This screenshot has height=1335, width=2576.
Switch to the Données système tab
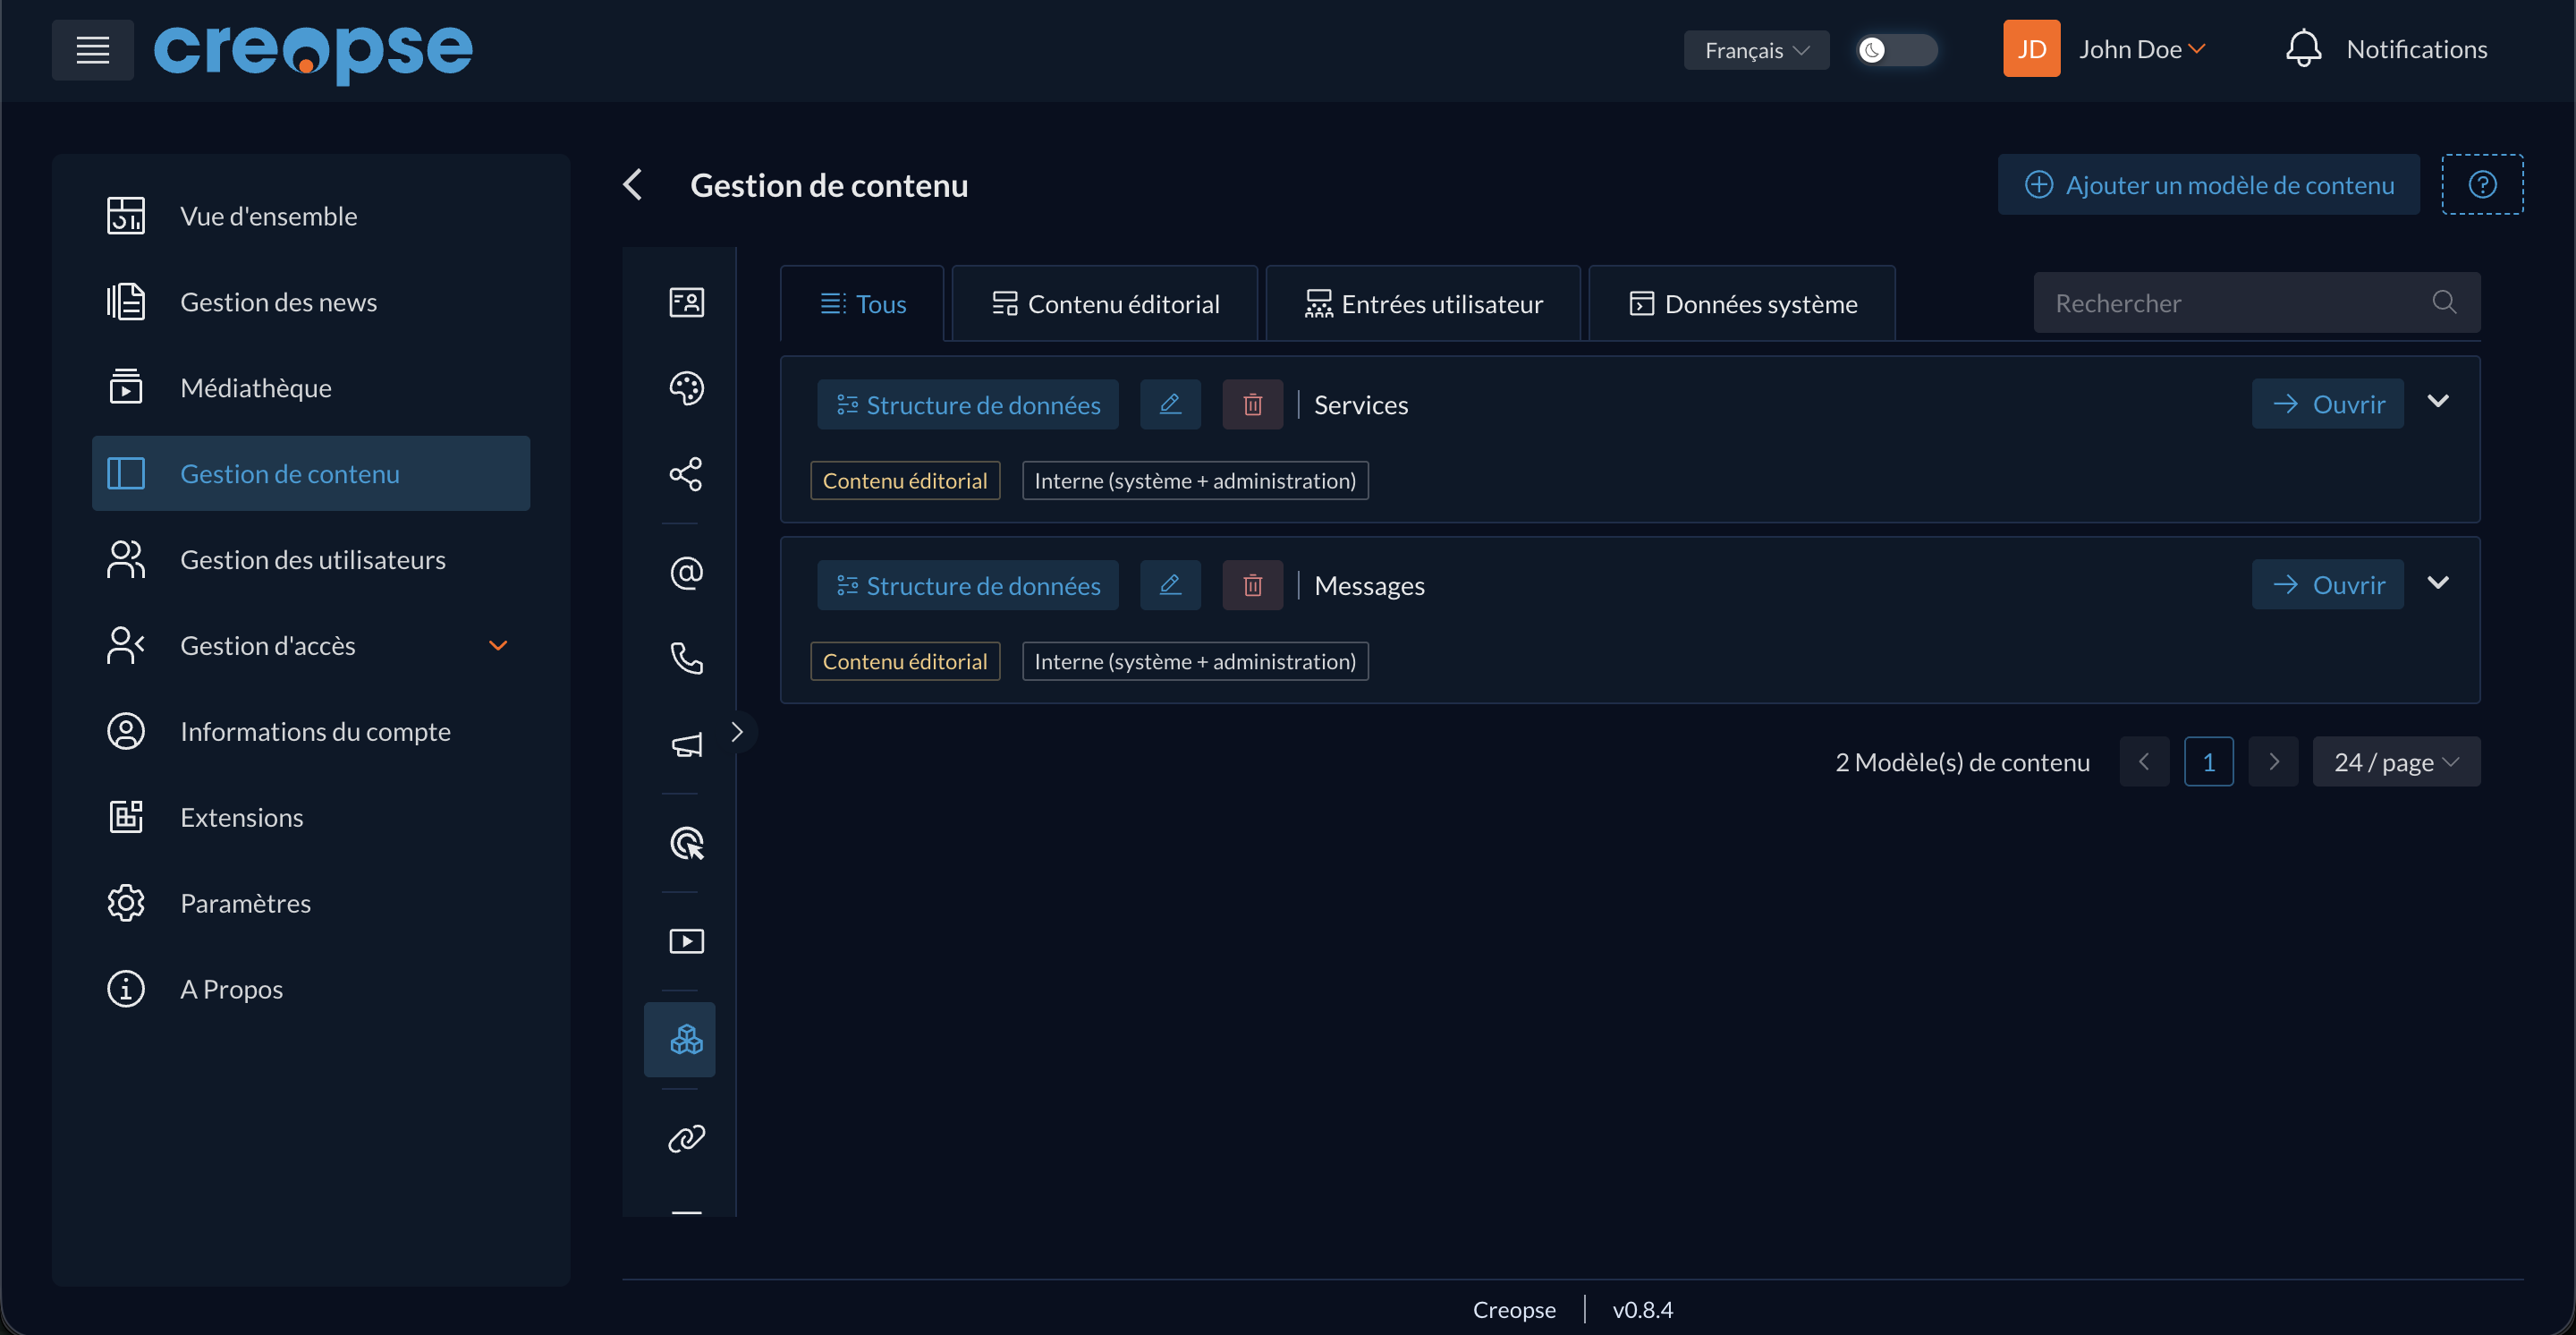(x=1742, y=304)
